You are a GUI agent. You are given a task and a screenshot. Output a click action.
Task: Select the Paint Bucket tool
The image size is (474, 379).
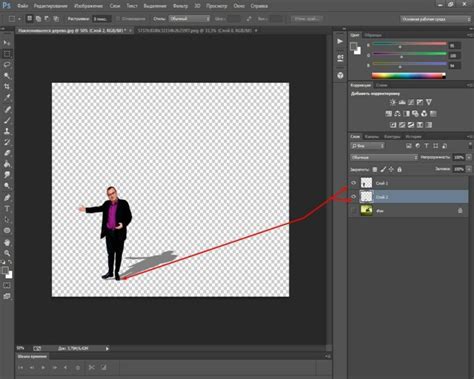[x=7, y=164]
